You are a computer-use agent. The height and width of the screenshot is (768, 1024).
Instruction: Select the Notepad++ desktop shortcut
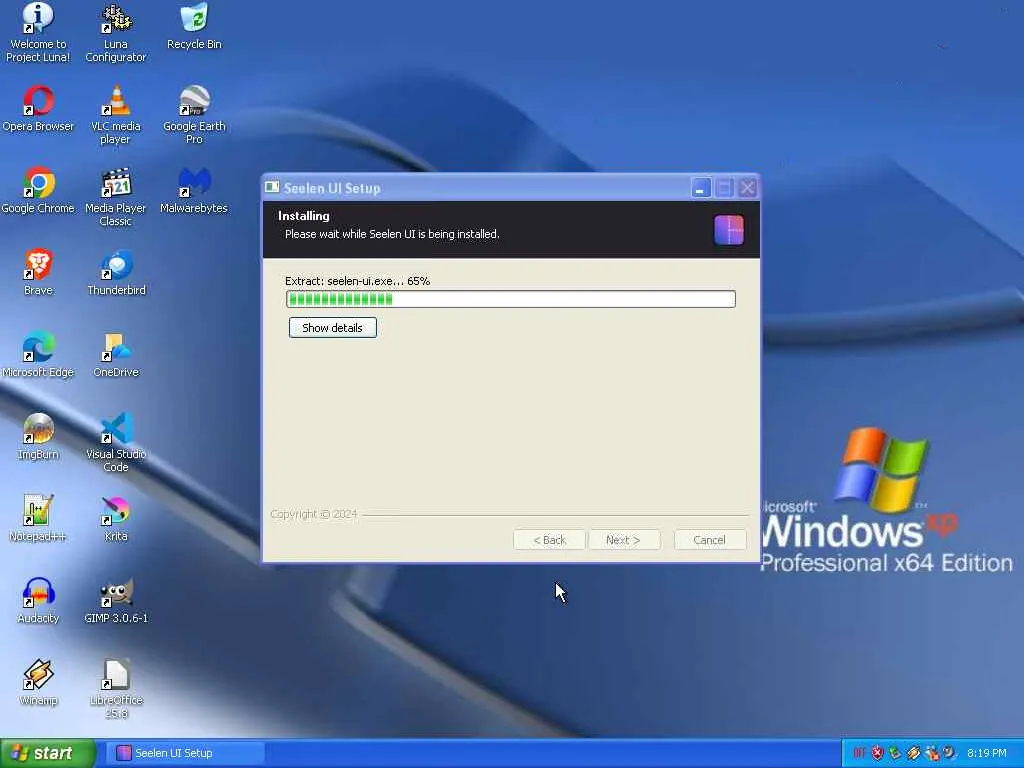pyautogui.click(x=38, y=518)
